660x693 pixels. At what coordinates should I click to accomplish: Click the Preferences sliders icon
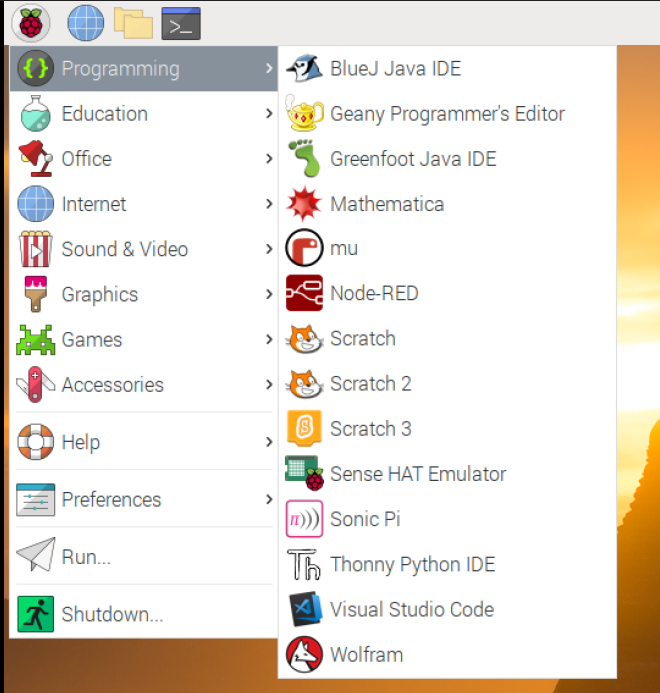click(x=35, y=499)
